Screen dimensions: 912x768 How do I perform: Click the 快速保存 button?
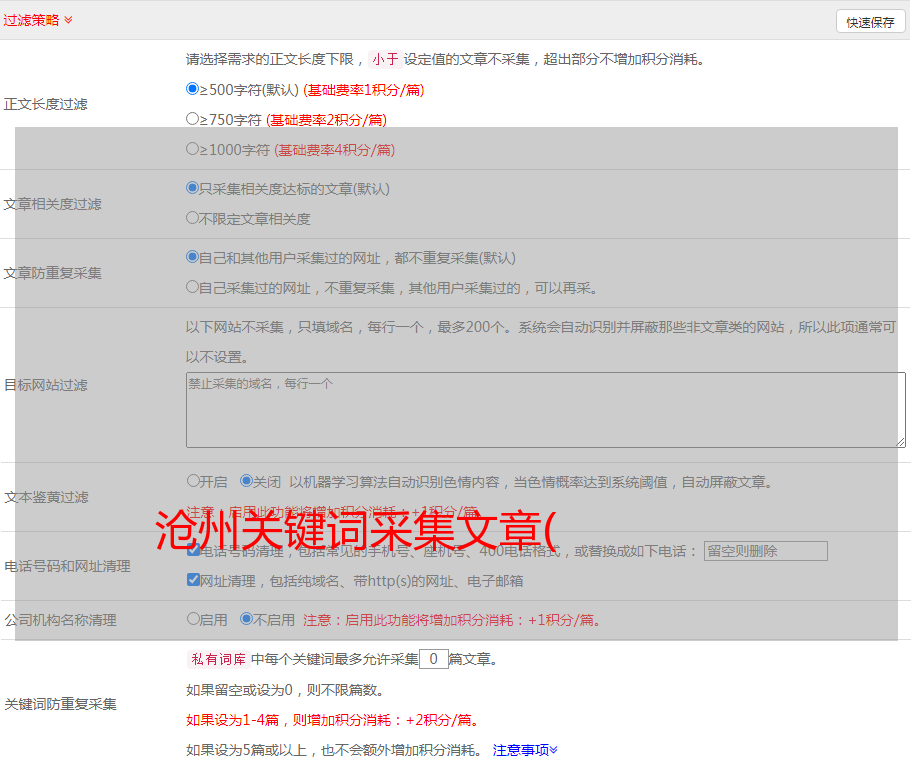click(x=870, y=22)
